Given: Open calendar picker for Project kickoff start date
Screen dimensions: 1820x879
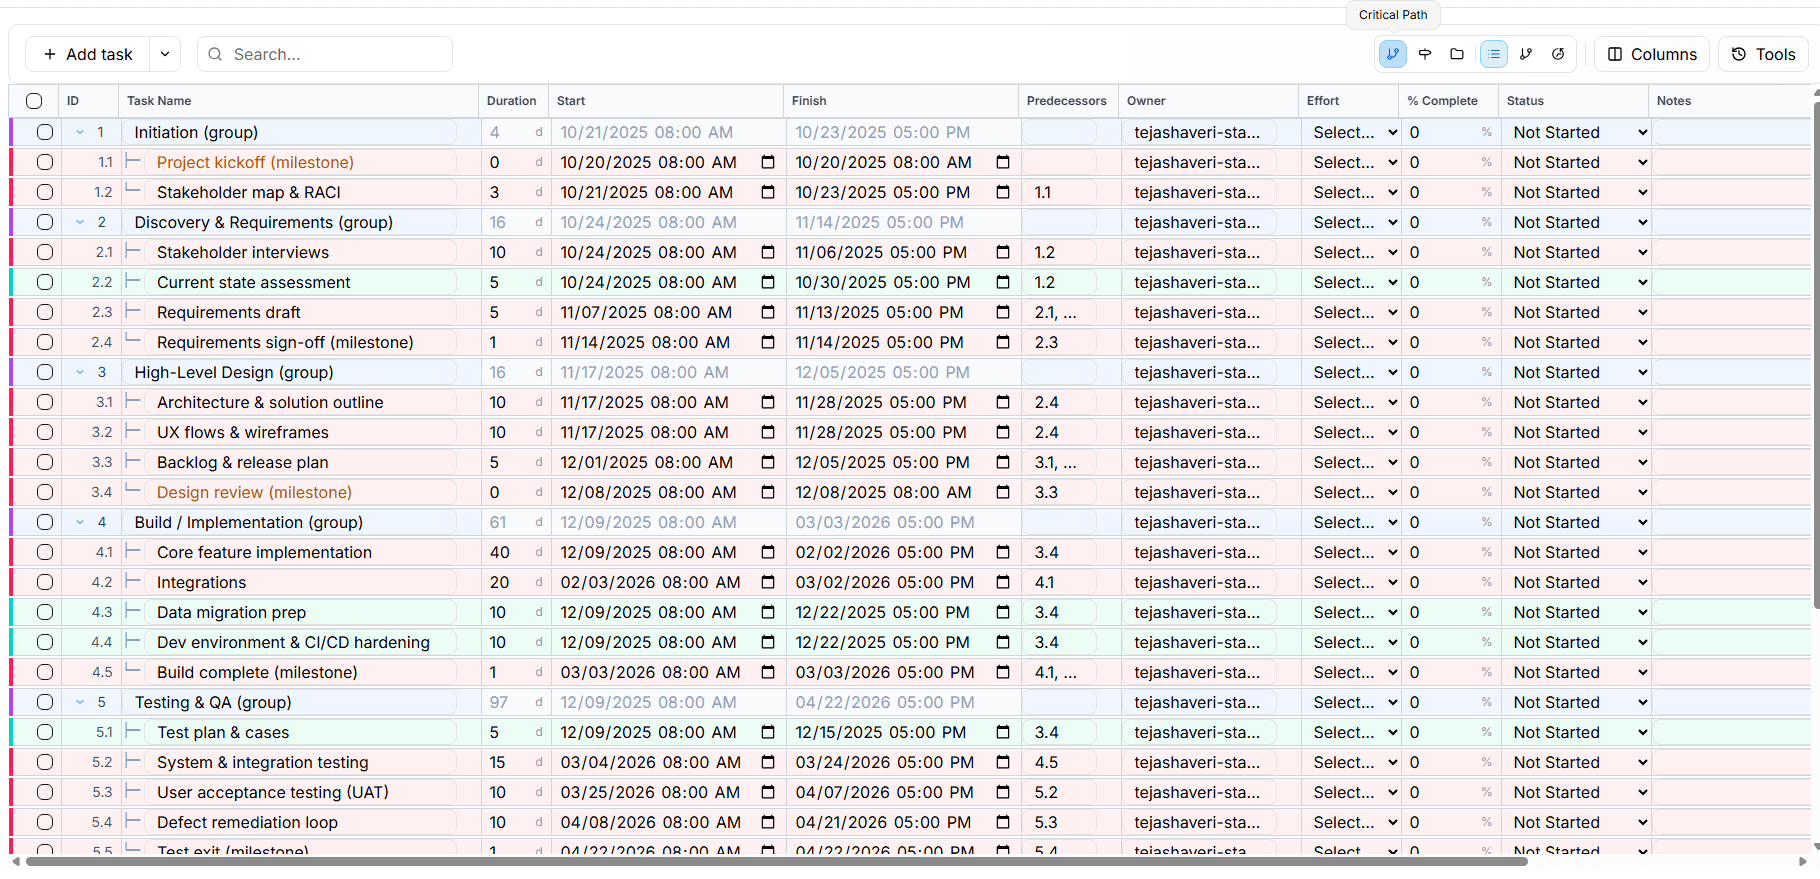Looking at the screenshot, I should (768, 162).
